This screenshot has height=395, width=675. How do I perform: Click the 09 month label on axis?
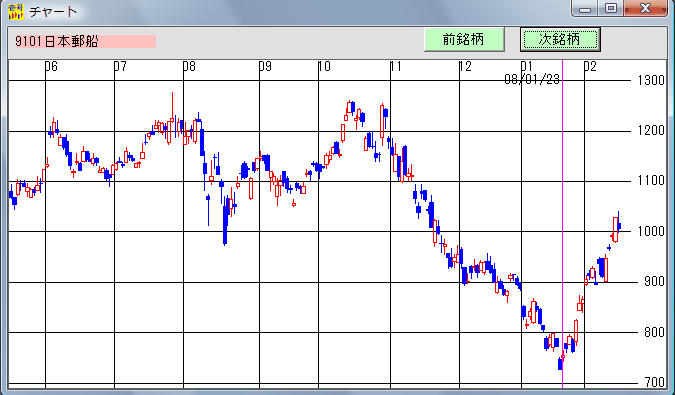(265, 66)
